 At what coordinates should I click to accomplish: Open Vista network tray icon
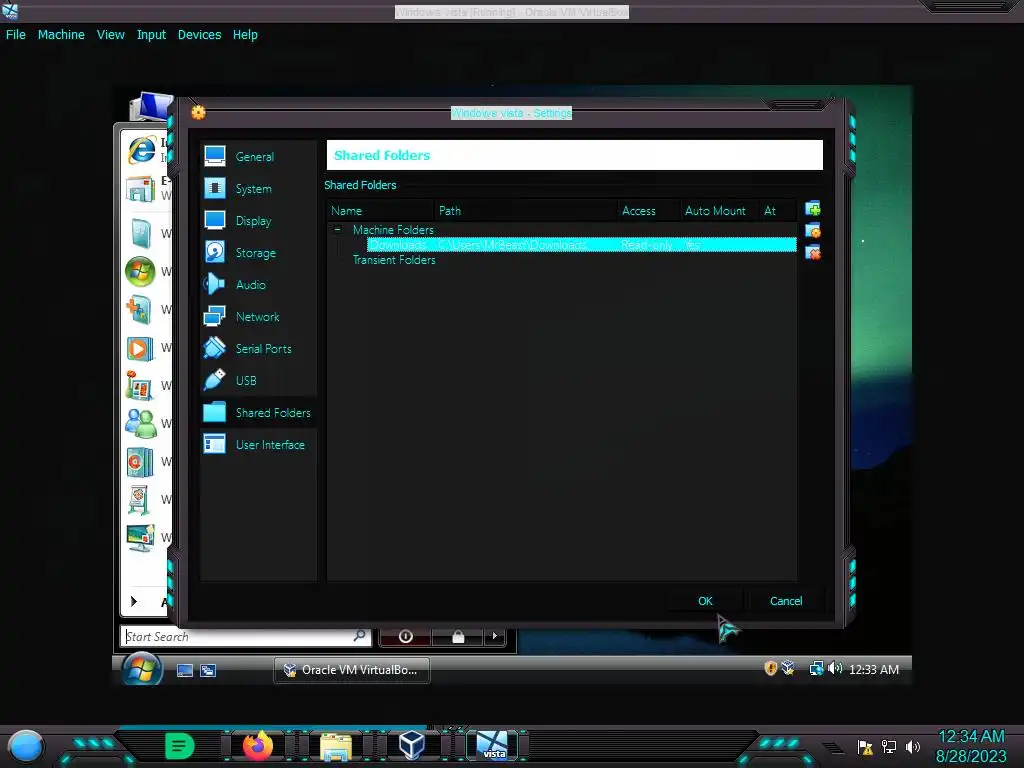coord(816,669)
